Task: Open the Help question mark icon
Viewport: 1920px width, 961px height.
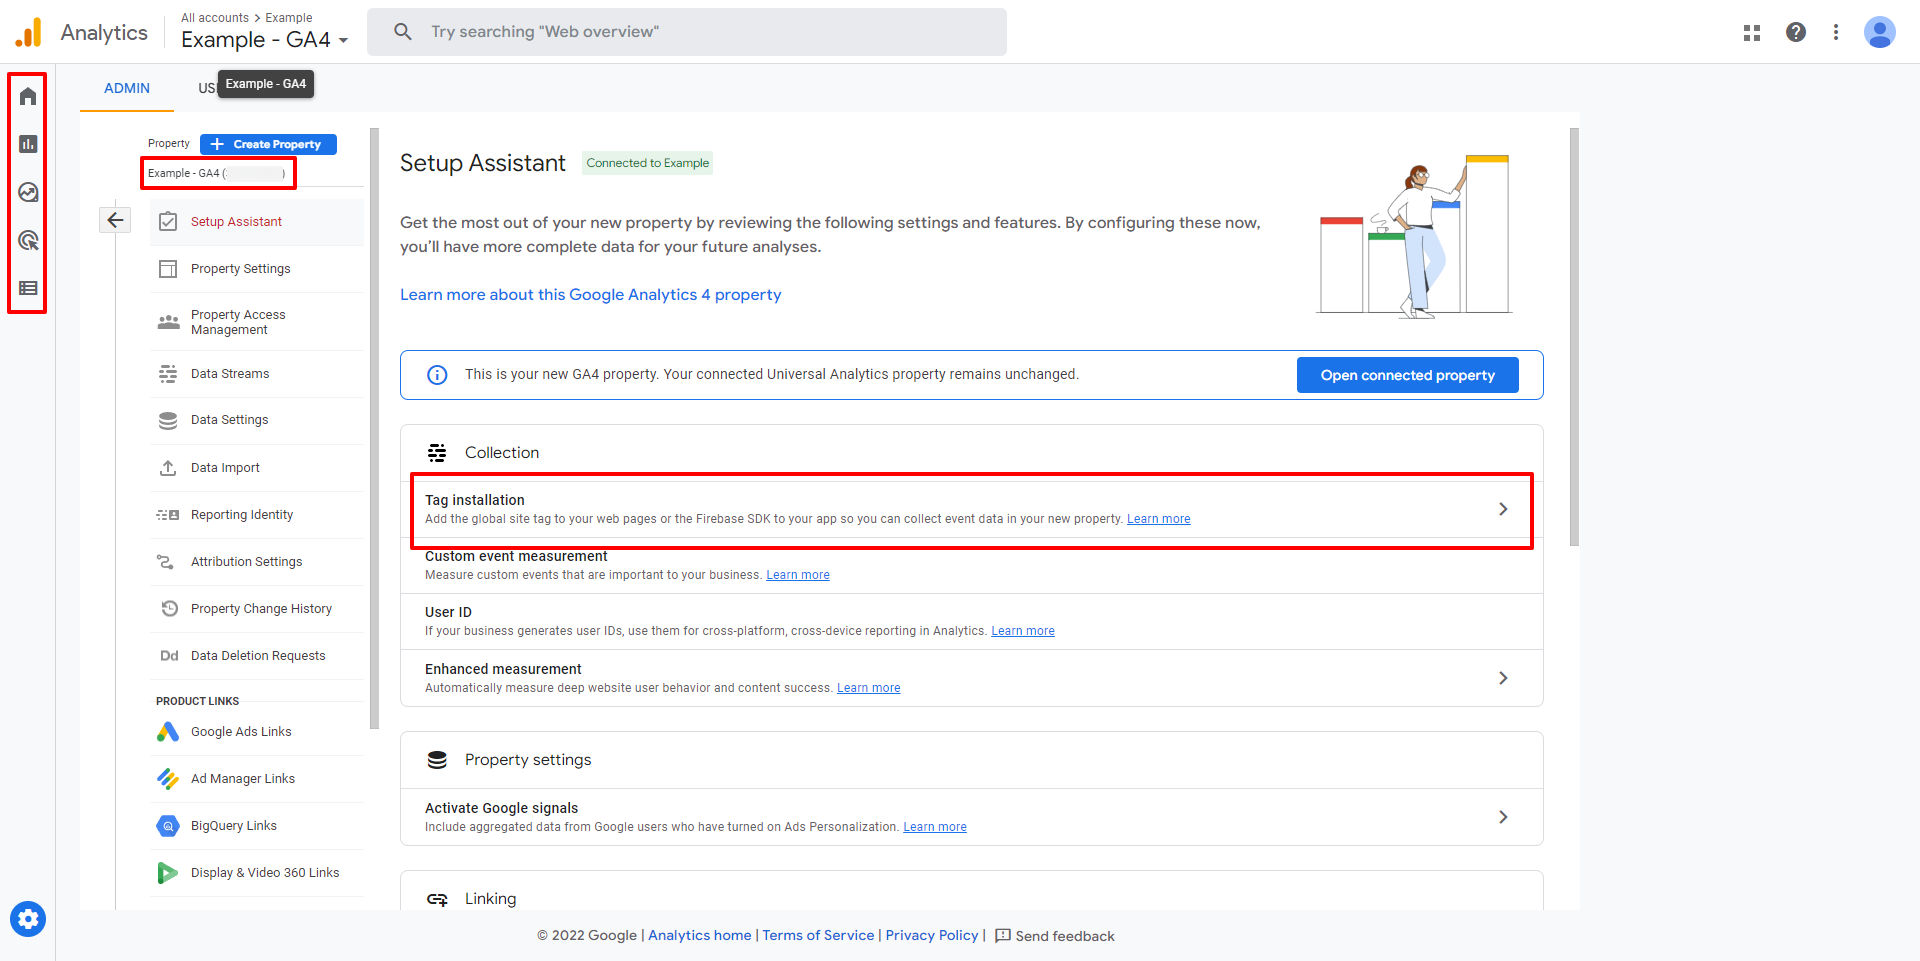Action: coord(1796,32)
